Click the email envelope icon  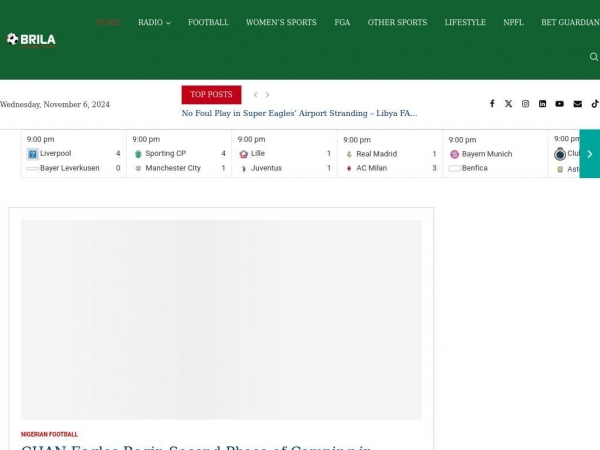[x=577, y=104]
